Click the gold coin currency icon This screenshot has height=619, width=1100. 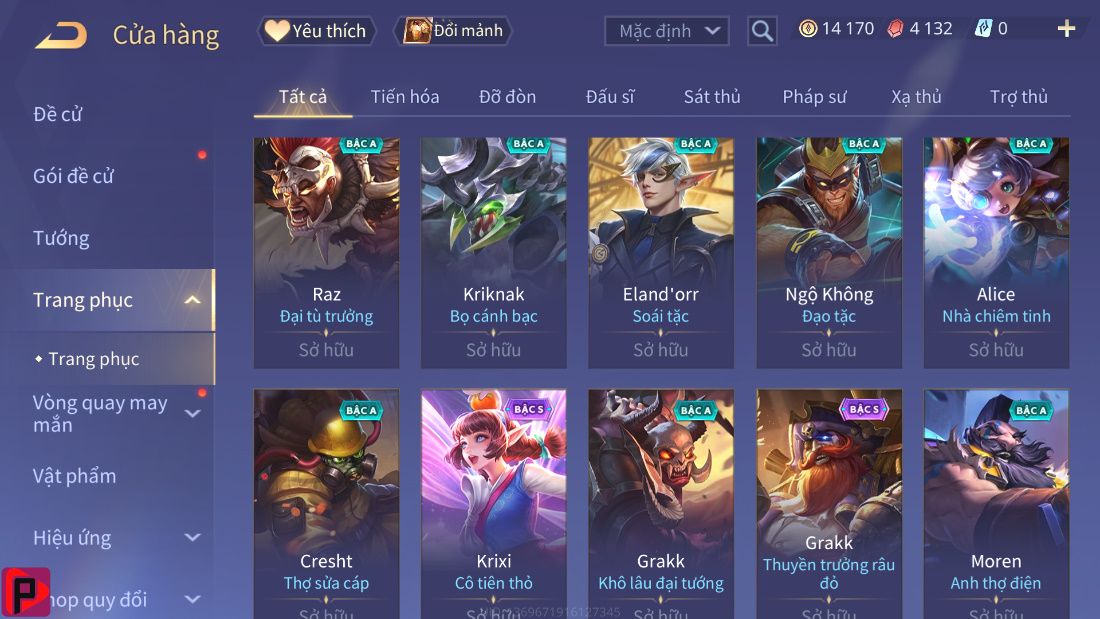point(808,28)
